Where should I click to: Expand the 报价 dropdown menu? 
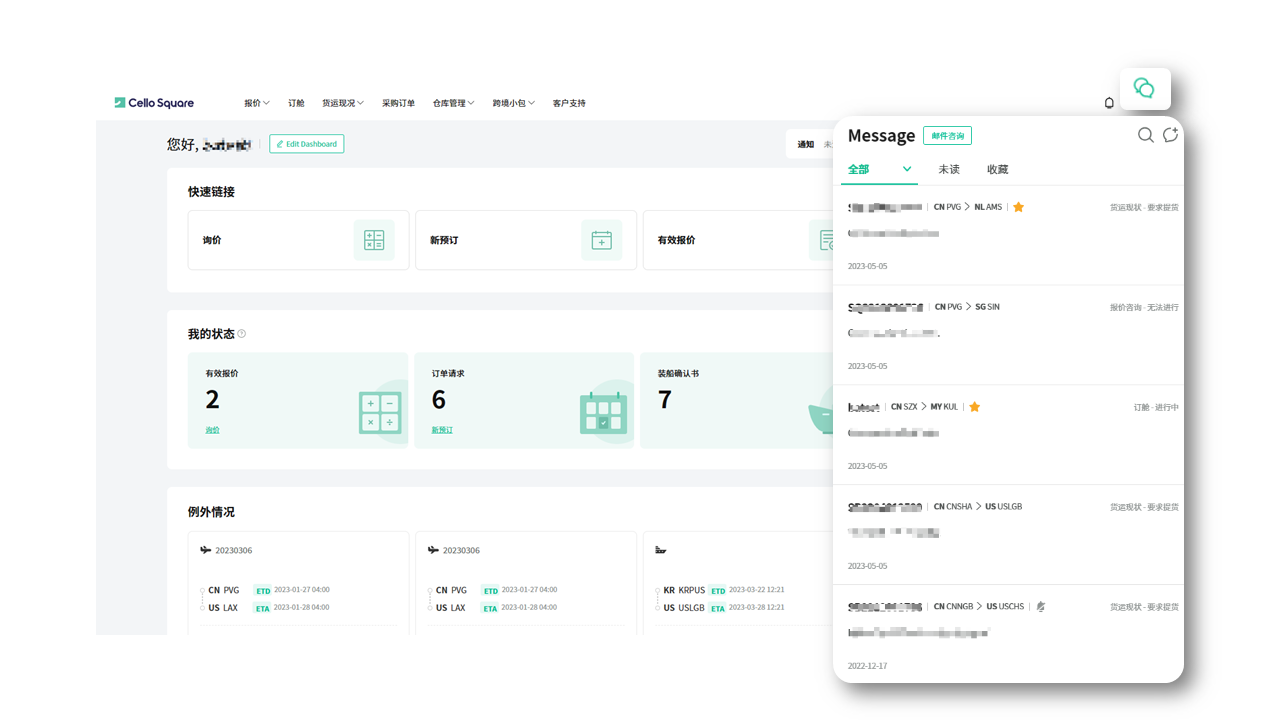coord(257,103)
